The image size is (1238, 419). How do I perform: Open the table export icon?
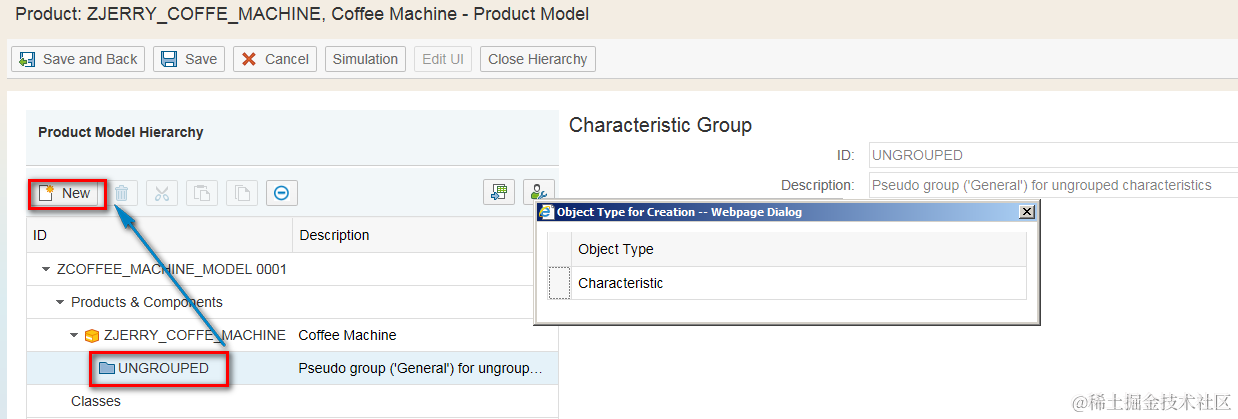click(498, 193)
